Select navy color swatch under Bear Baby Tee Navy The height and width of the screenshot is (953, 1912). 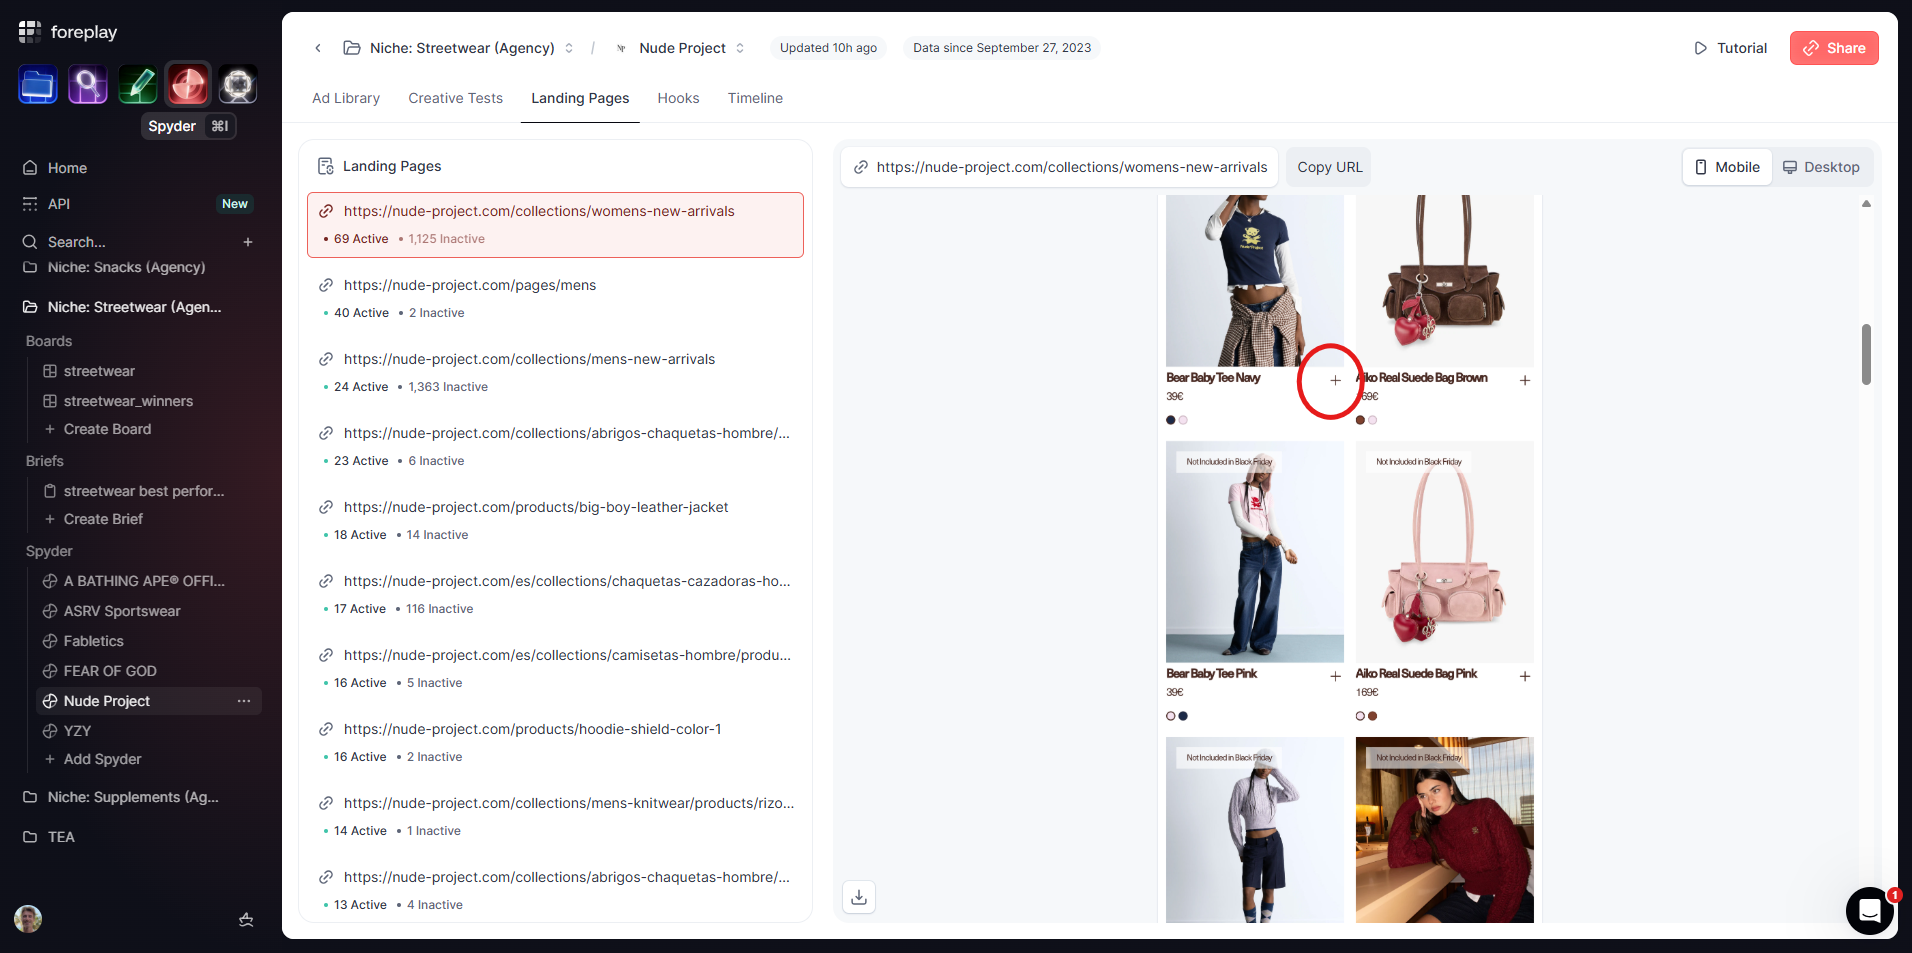(1171, 420)
